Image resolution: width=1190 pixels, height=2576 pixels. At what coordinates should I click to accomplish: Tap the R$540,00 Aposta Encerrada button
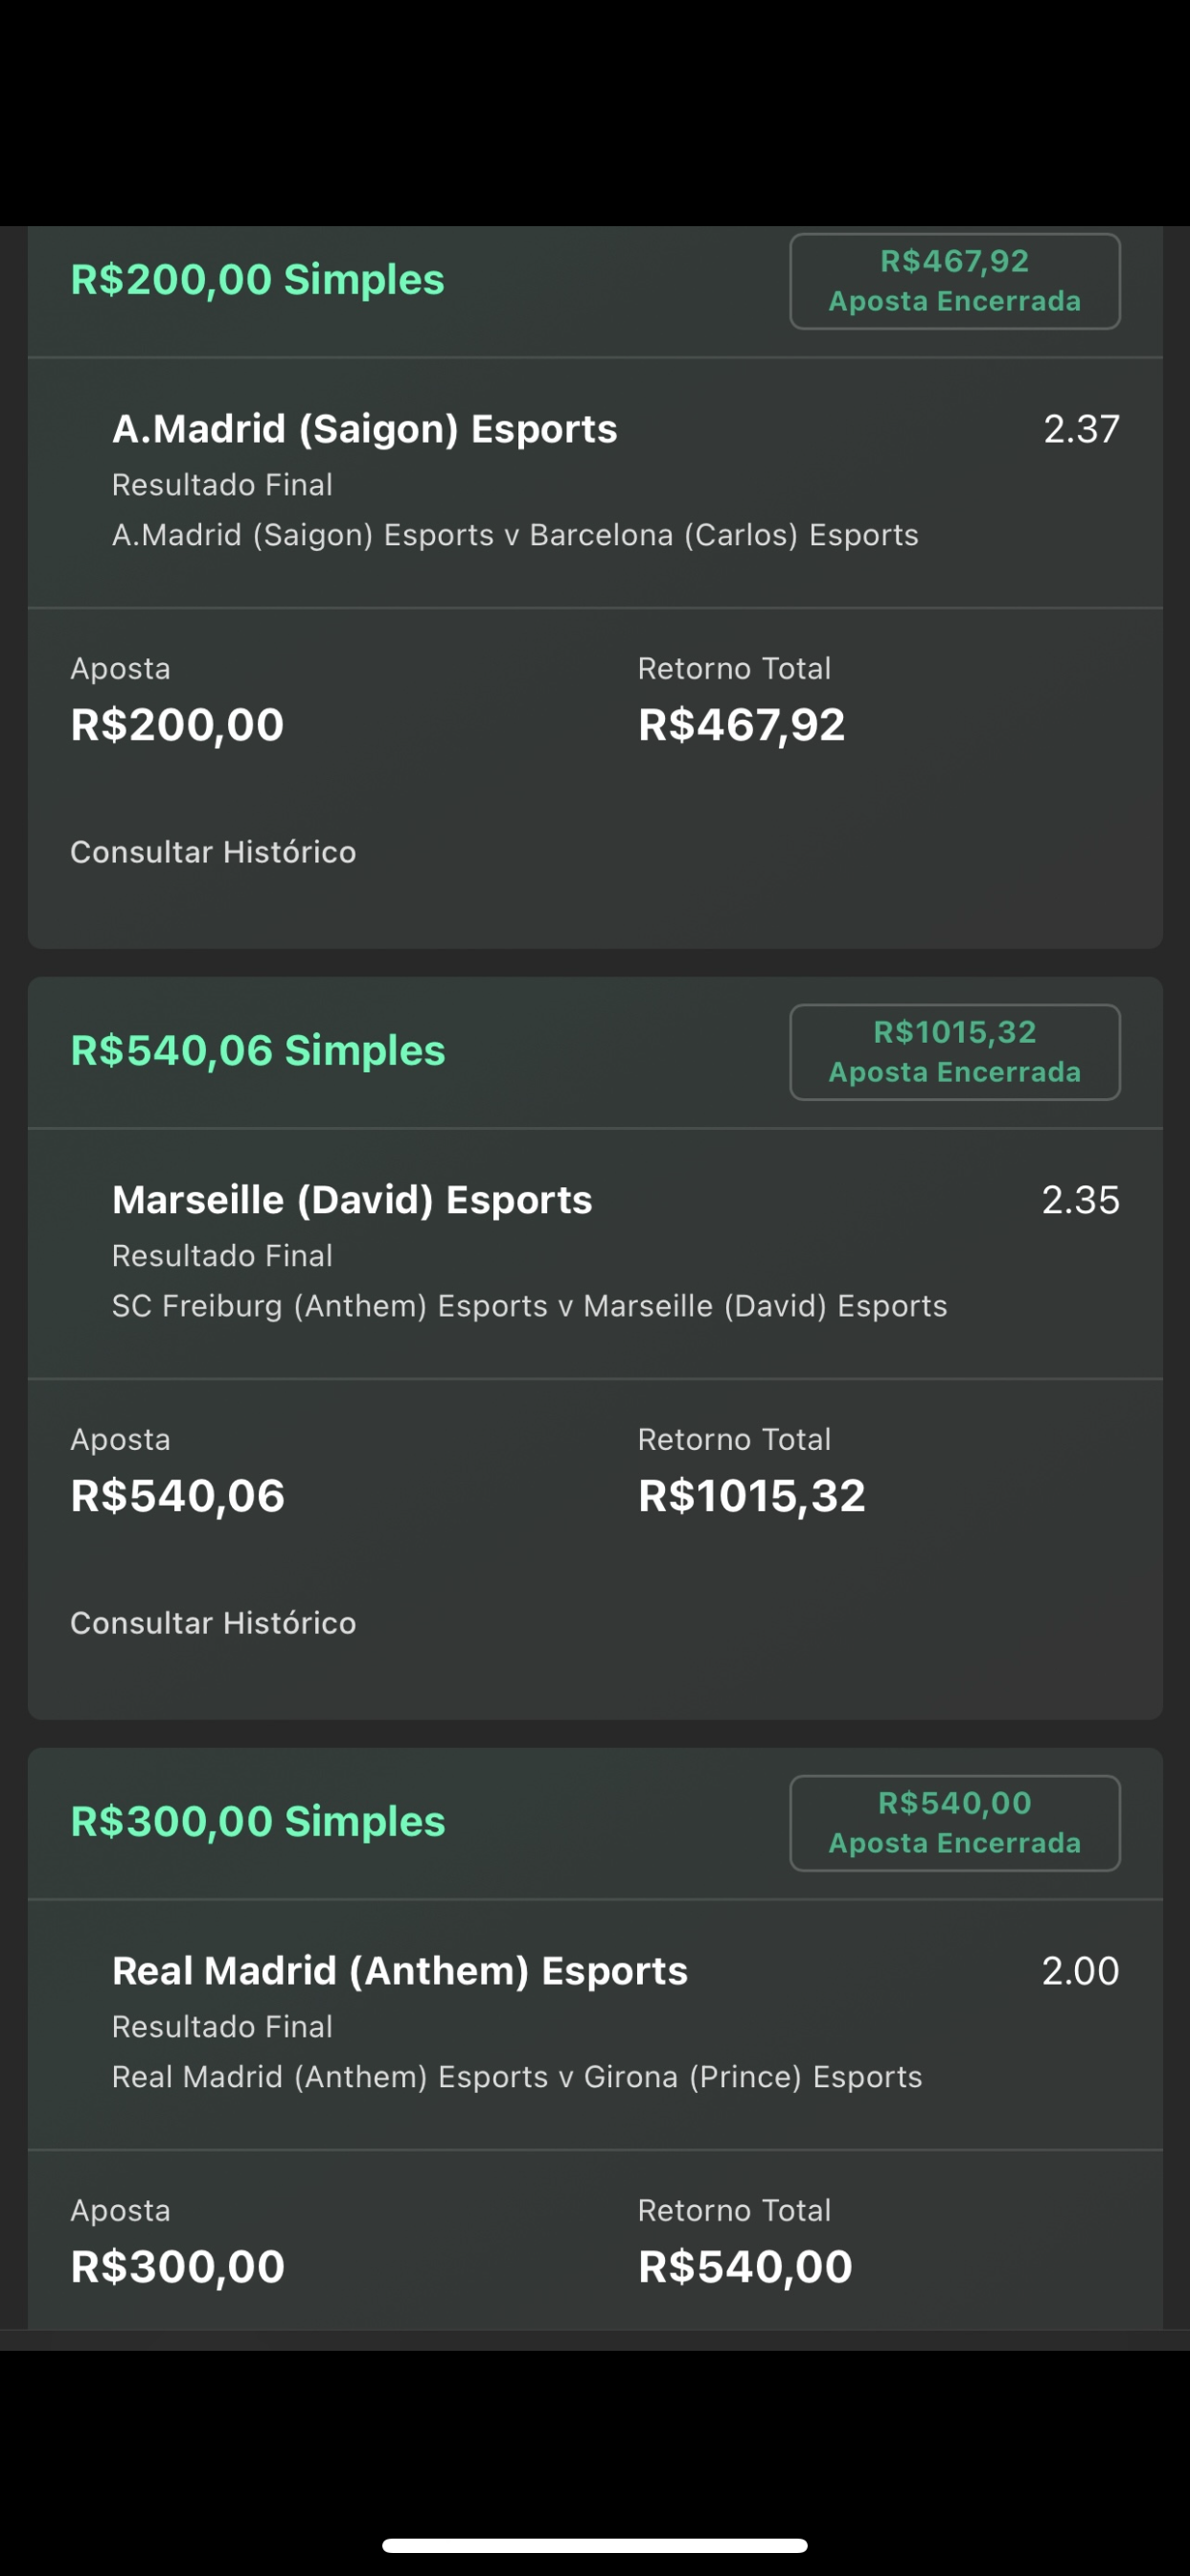(955, 1823)
